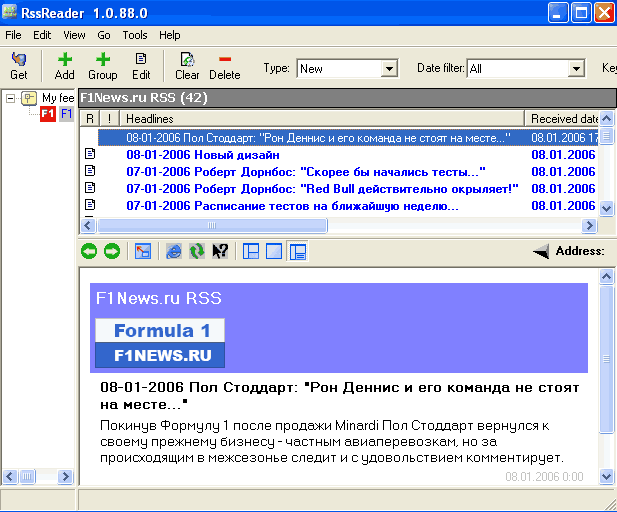The height and width of the screenshot is (512, 617).
Task: Collapse the My feeds tree node
Action: 11,98
